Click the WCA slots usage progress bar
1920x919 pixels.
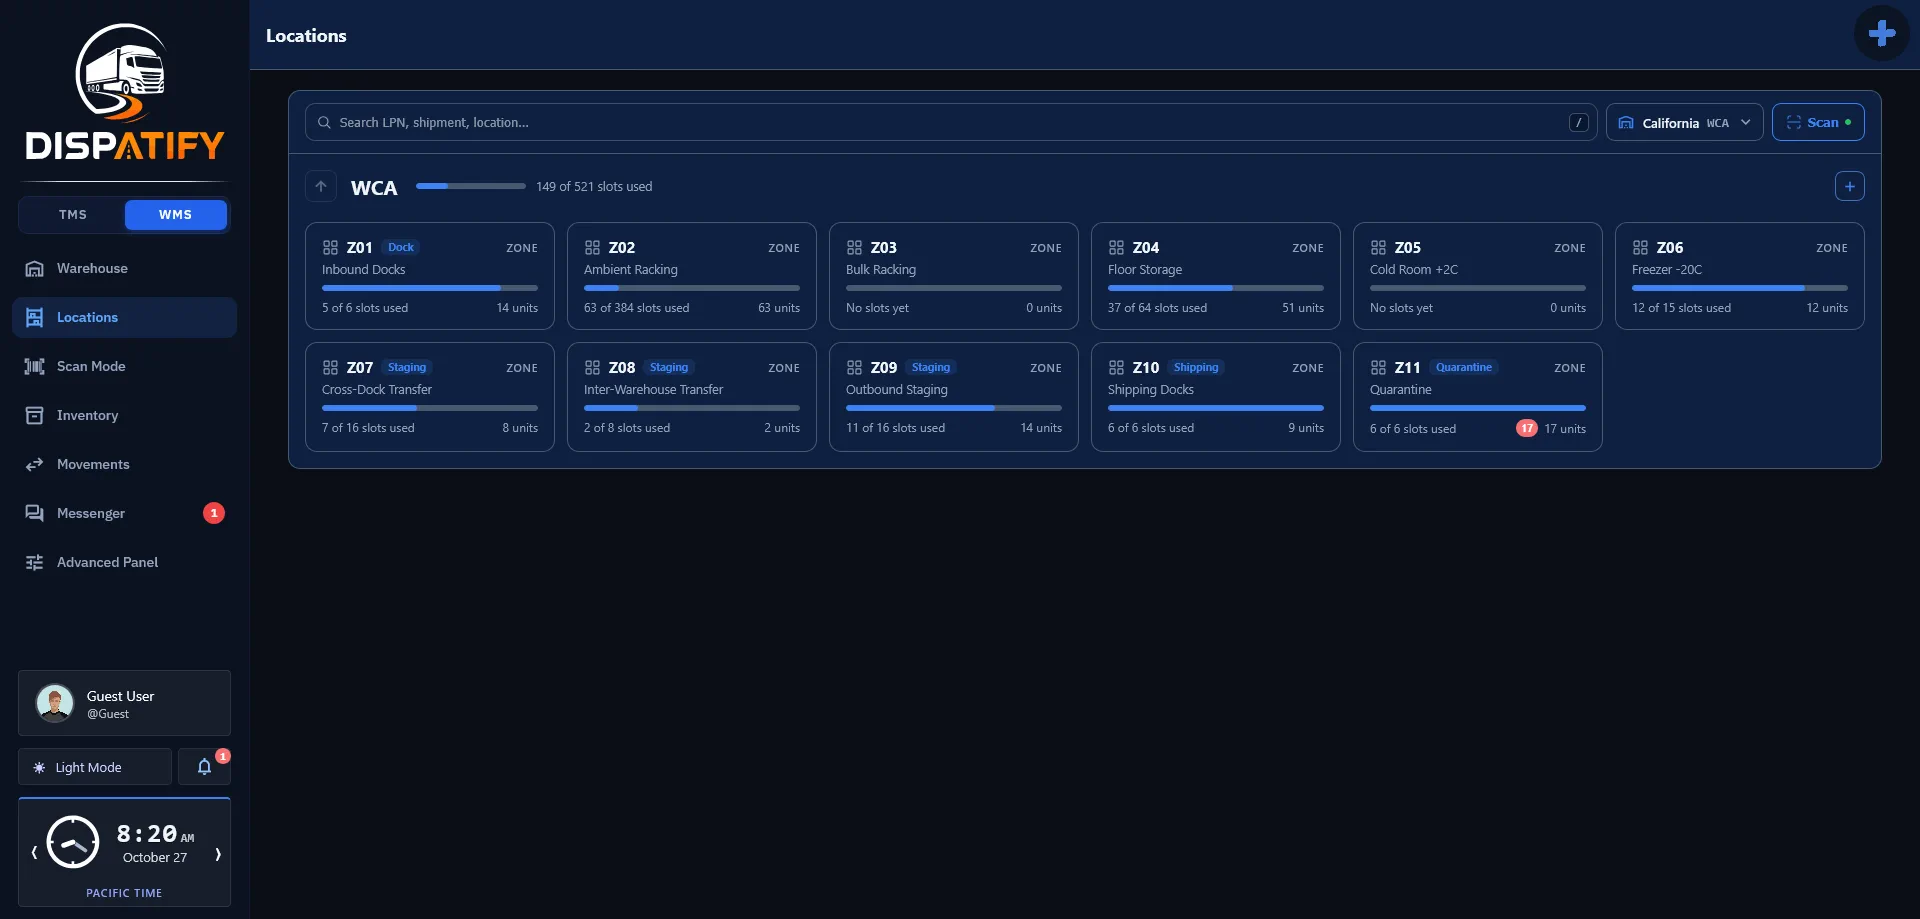click(x=470, y=186)
